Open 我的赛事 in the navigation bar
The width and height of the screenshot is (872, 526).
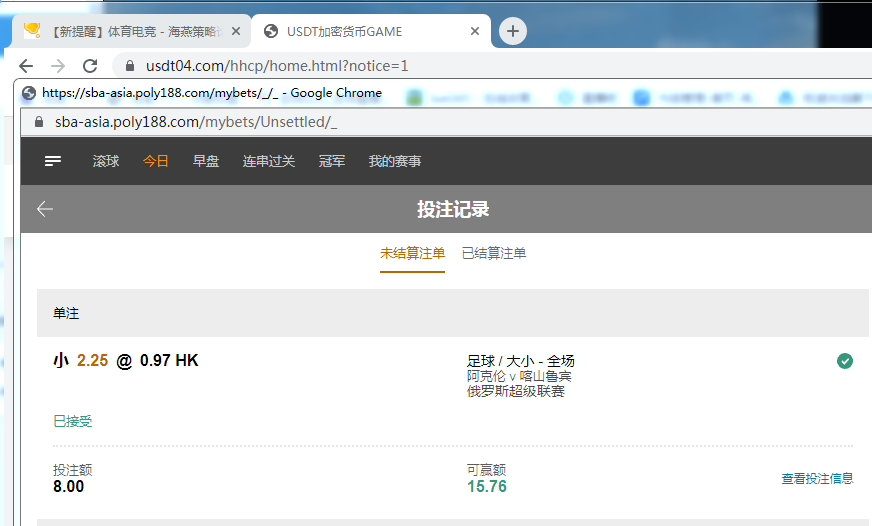[395, 161]
